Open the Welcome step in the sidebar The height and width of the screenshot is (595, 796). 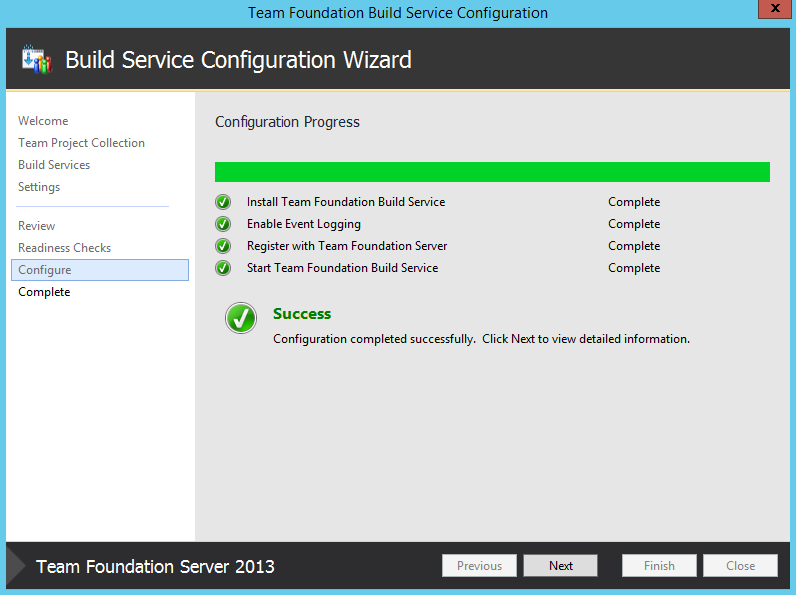(x=43, y=121)
